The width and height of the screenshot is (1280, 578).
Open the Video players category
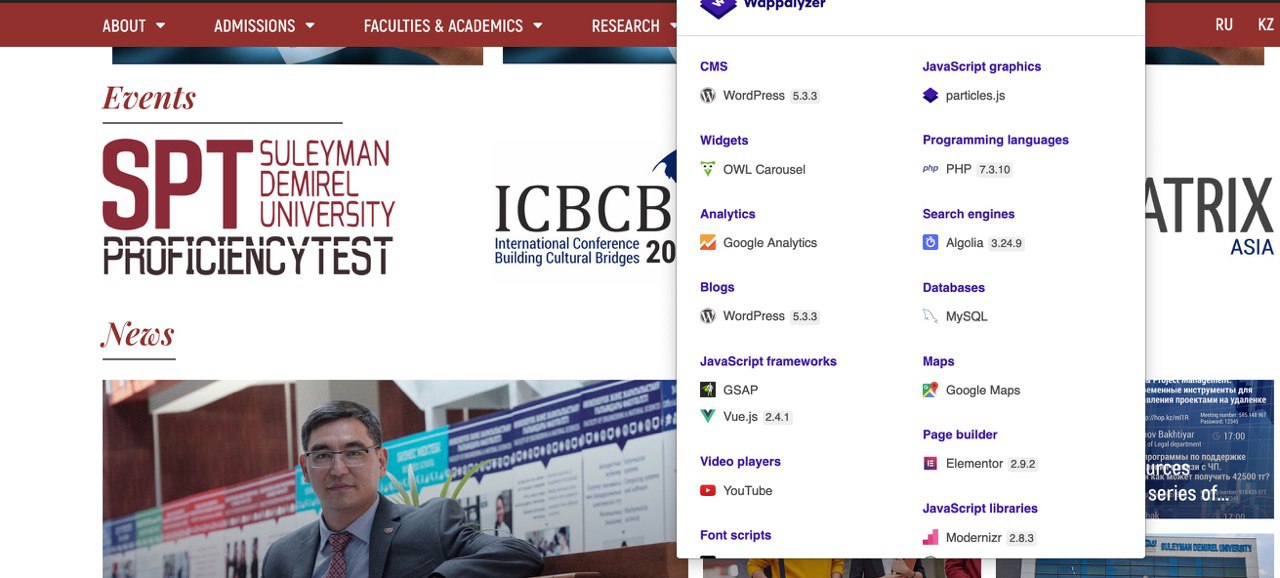[740, 461]
